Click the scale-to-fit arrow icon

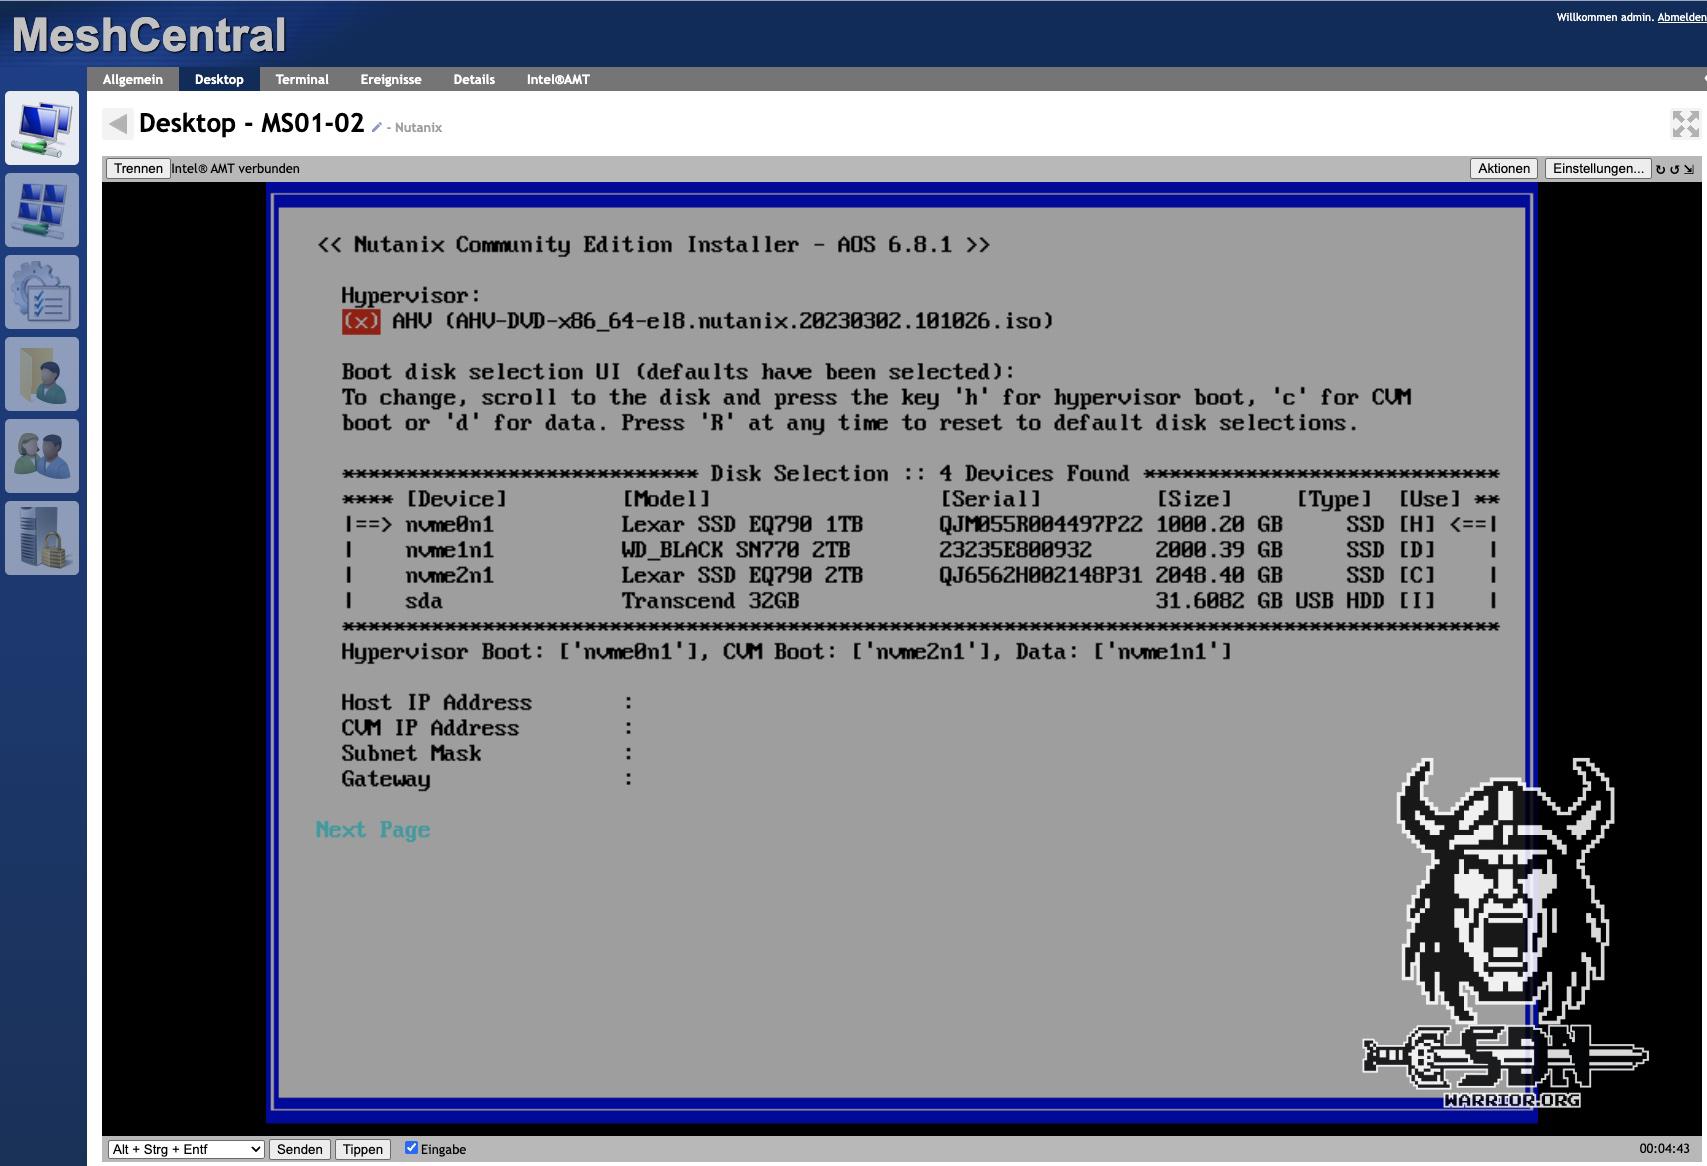tap(1689, 170)
